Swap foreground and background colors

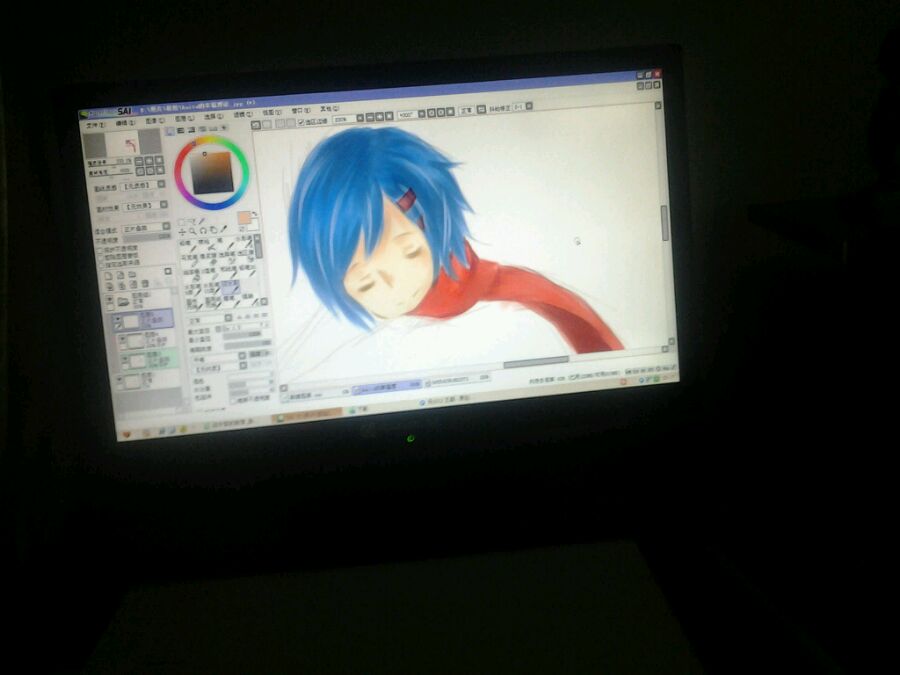click(x=254, y=214)
